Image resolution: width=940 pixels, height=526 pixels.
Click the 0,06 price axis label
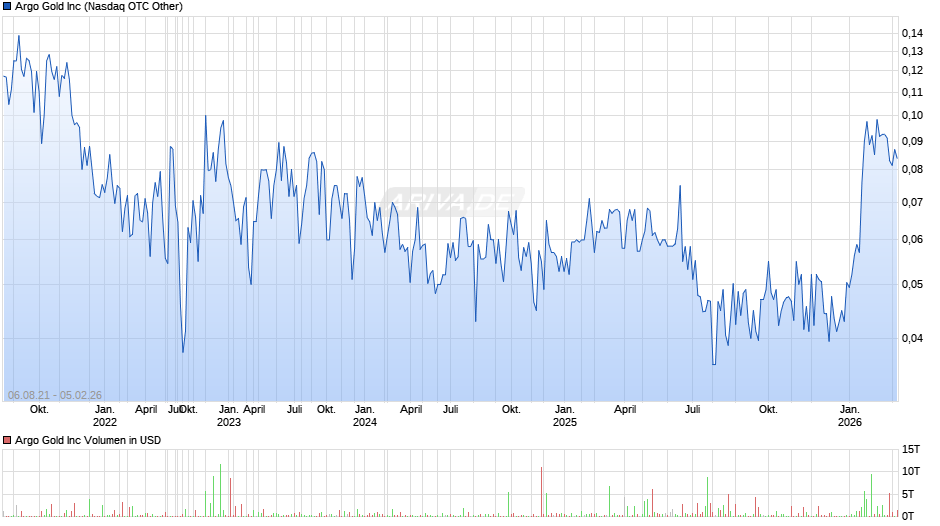click(912, 240)
